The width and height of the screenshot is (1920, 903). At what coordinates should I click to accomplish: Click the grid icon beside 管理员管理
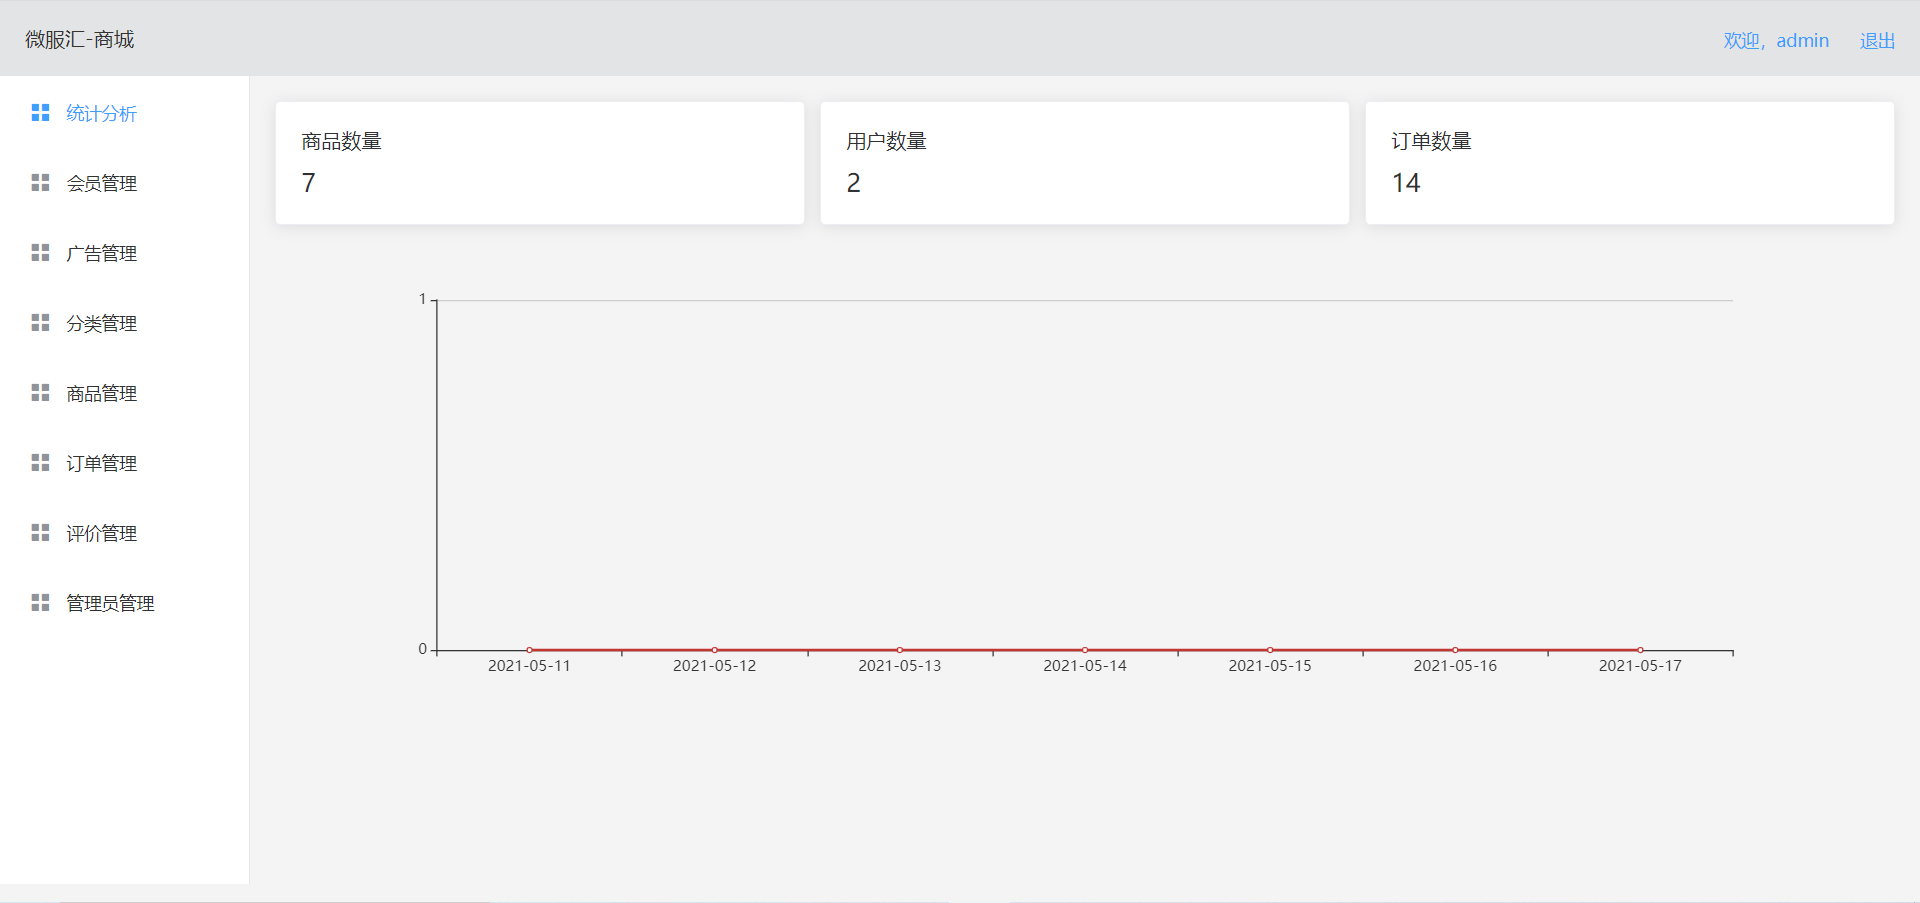40,603
